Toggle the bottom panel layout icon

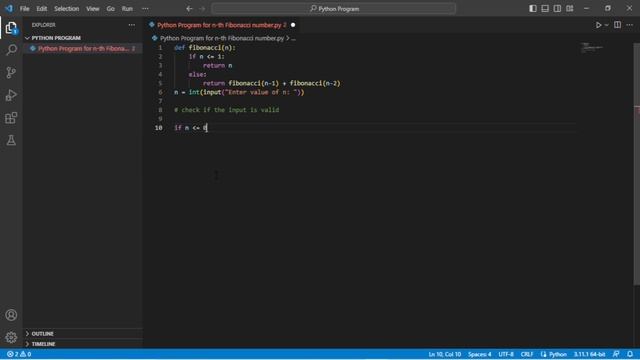click(545, 9)
